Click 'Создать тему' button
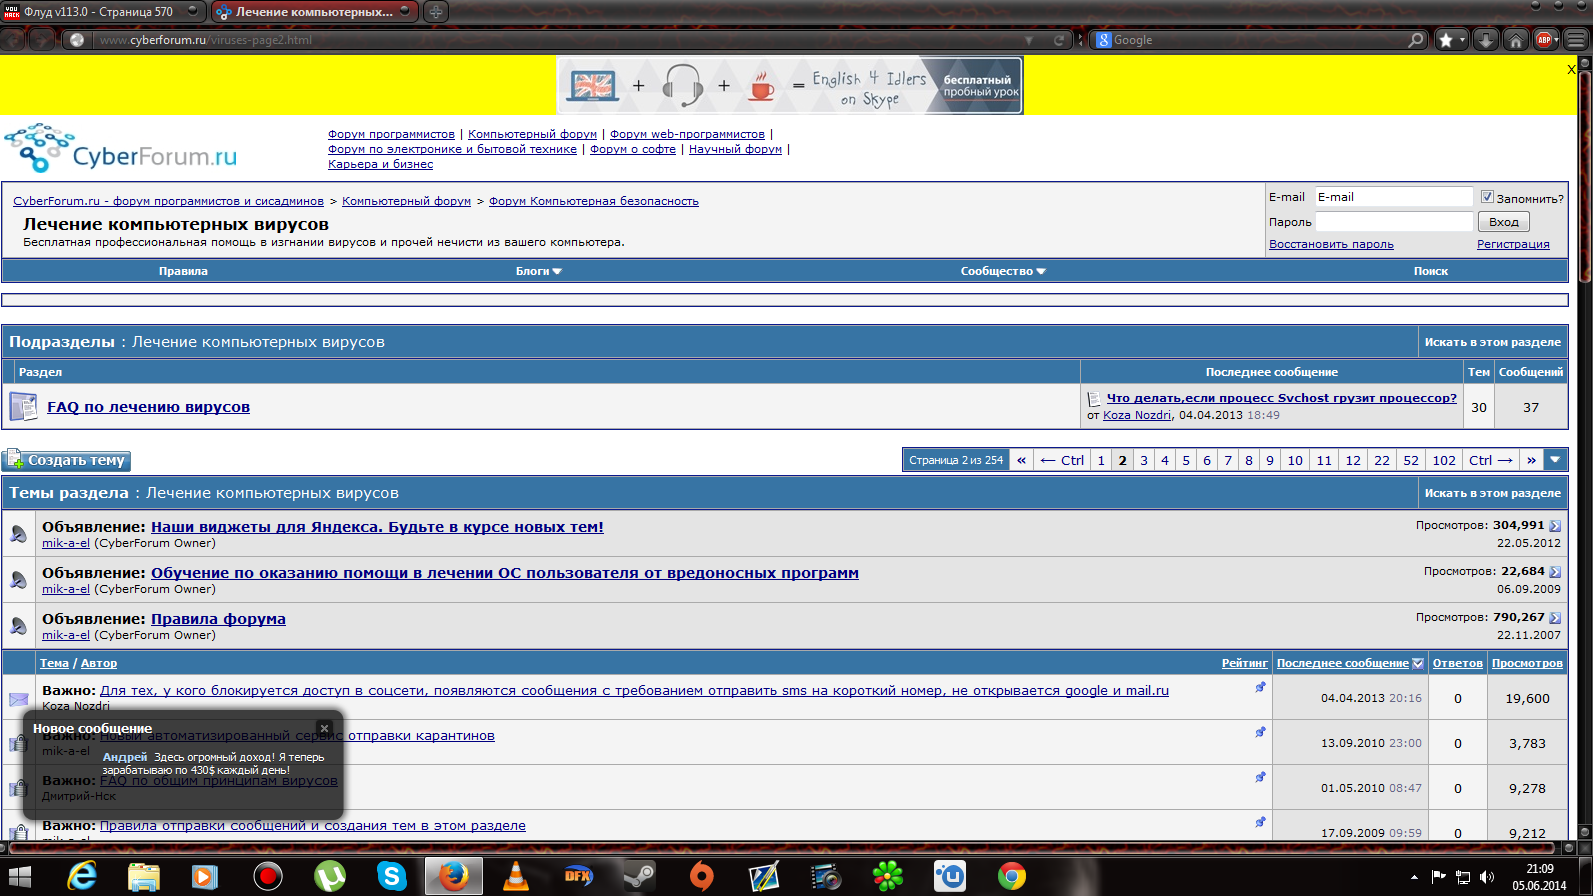Viewport: 1593px width, 896px height. [67, 460]
